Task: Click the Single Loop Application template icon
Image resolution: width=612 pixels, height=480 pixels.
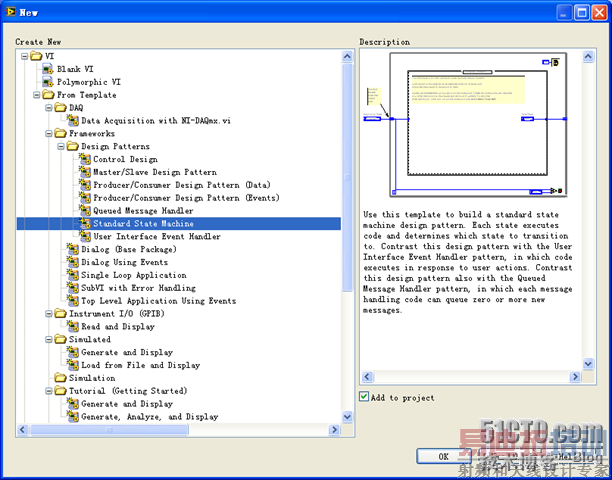Action: click(73, 275)
